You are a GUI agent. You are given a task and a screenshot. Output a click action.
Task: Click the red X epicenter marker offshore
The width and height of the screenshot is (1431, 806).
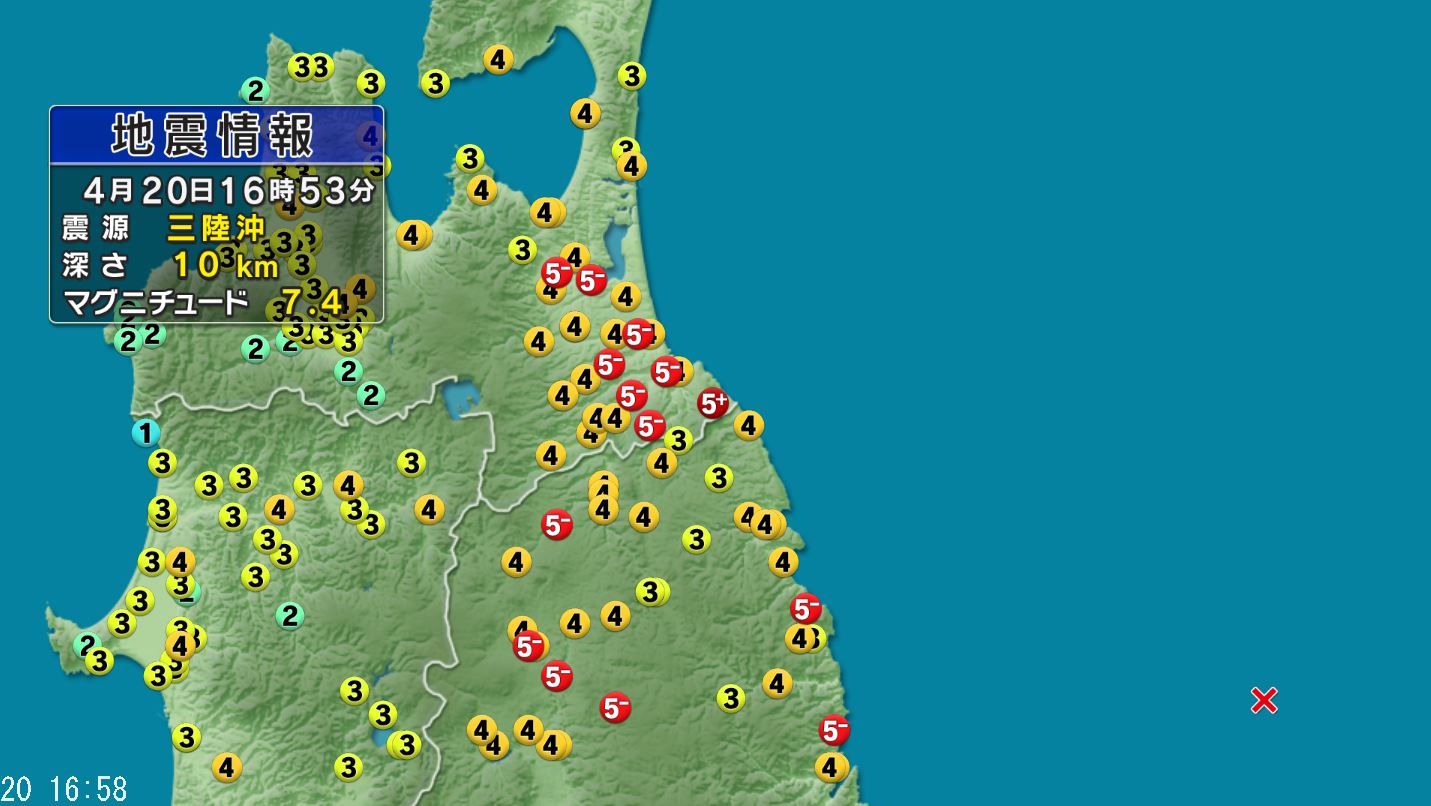click(x=1264, y=700)
